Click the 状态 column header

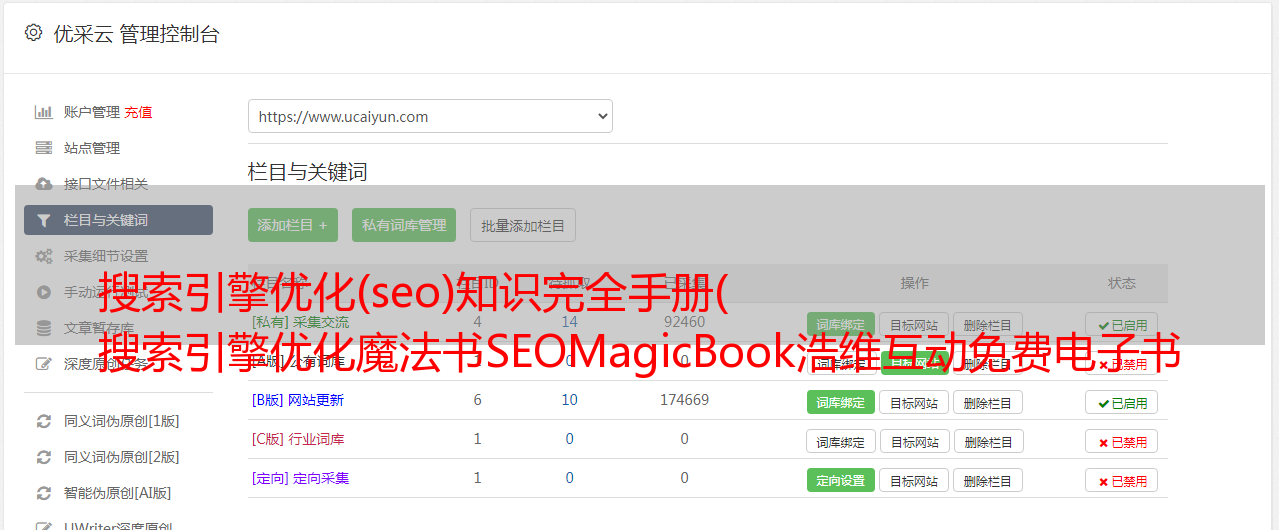pyautogui.click(x=1122, y=283)
